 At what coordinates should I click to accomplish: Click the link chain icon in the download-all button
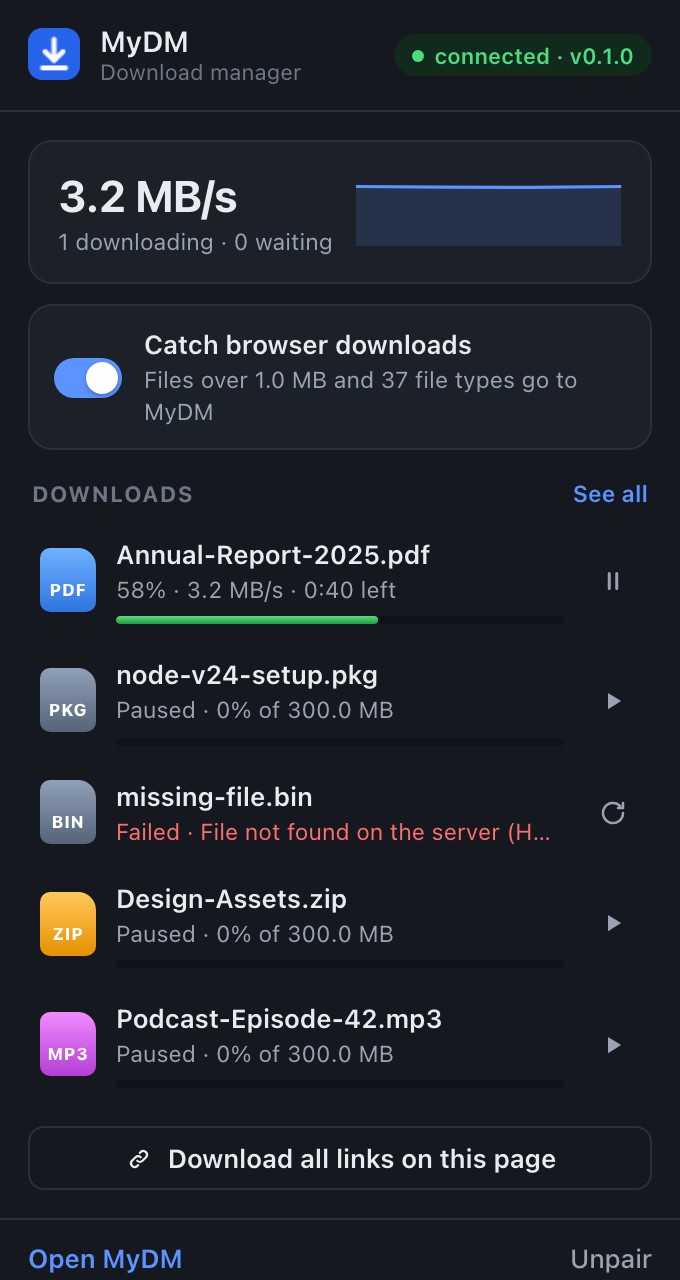pos(140,1159)
